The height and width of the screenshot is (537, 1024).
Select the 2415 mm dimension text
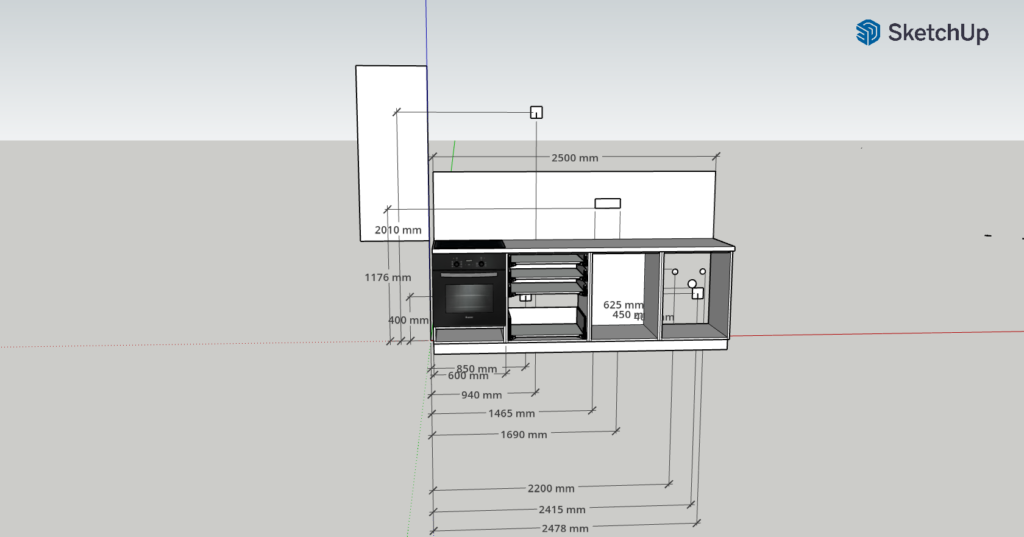point(564,509)
